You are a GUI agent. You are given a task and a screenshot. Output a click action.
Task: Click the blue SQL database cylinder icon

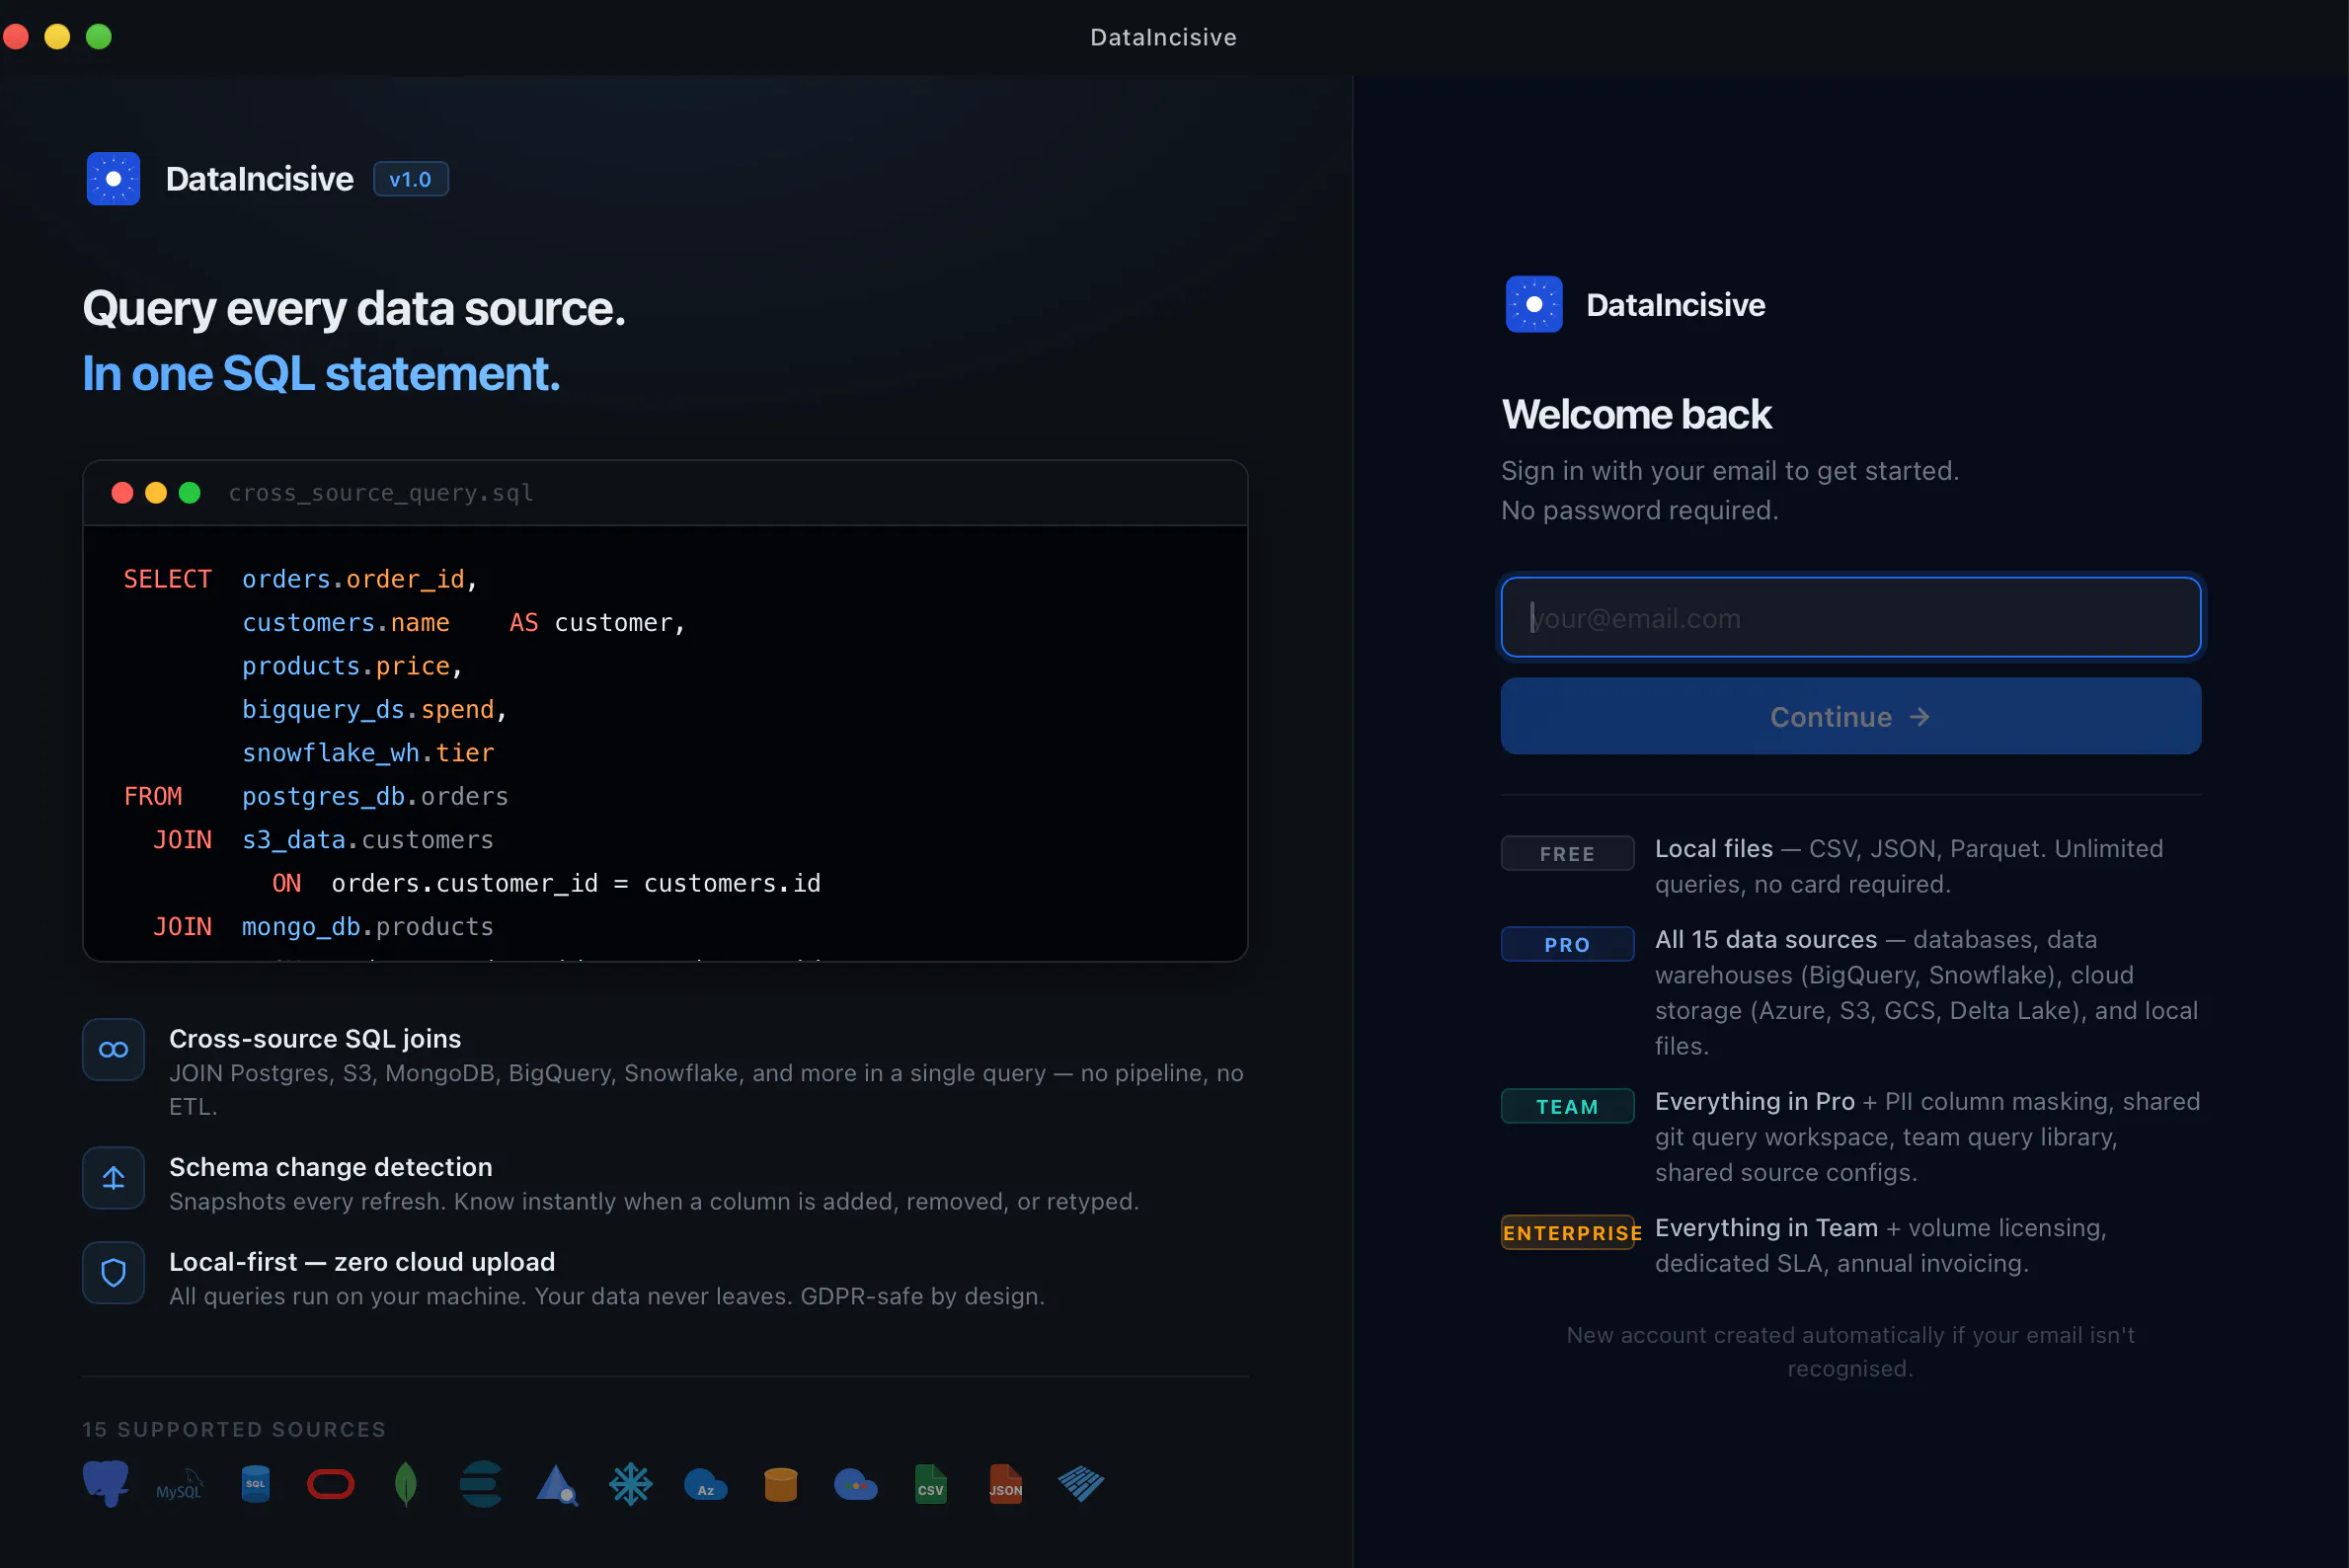pyautogui.click(x=256, y=1484)
